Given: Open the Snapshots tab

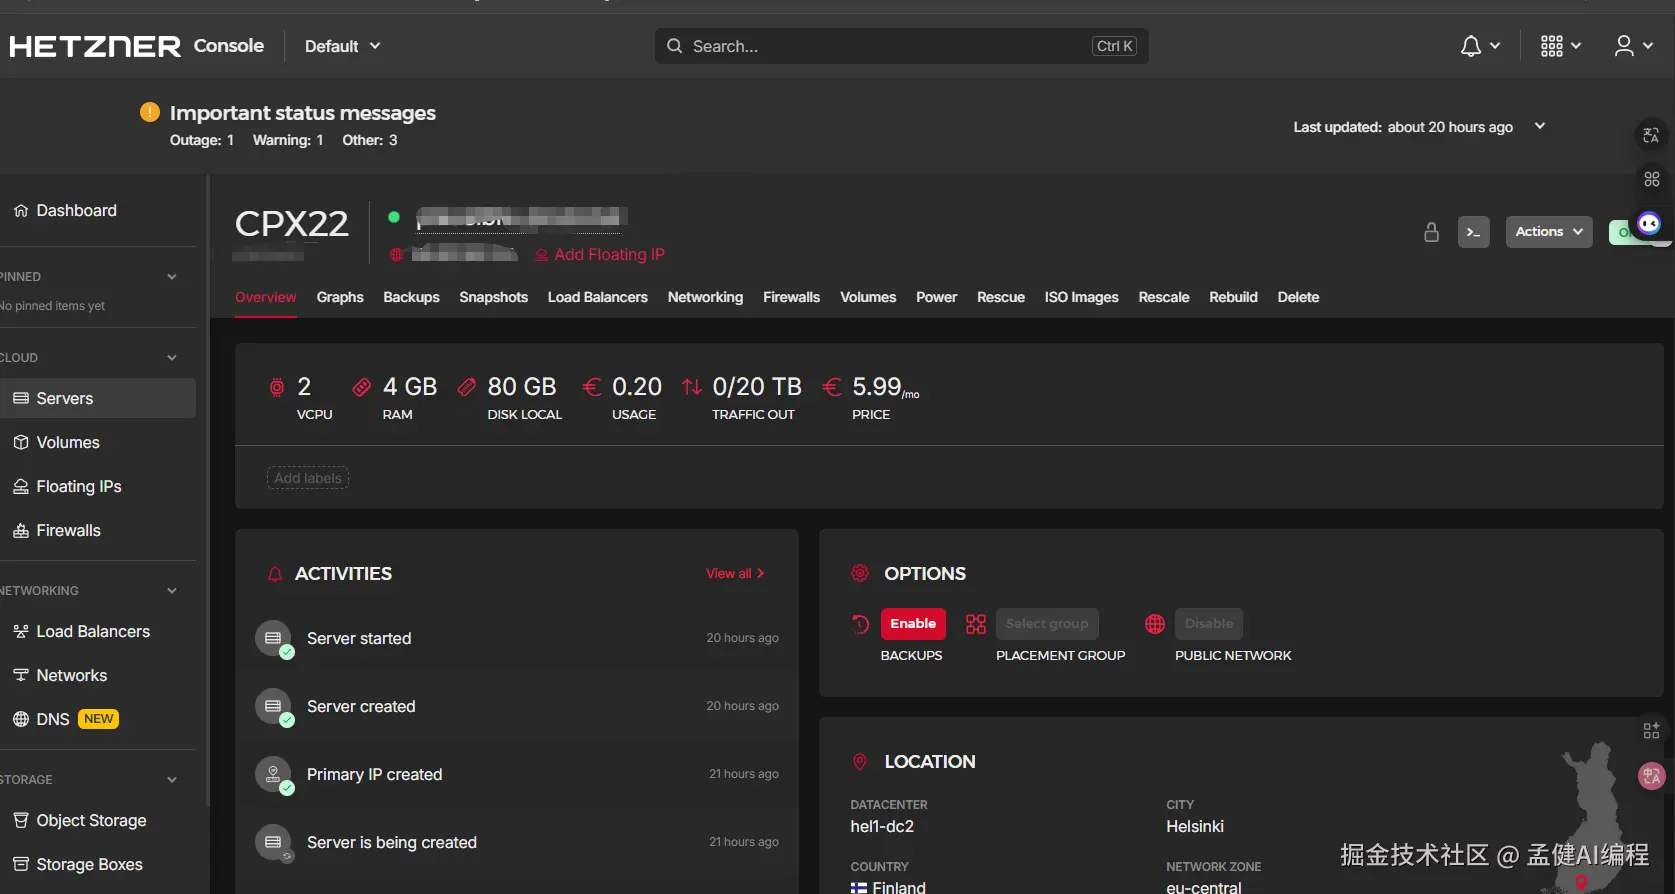Looking at the screenshot, I should click(493, 297).
